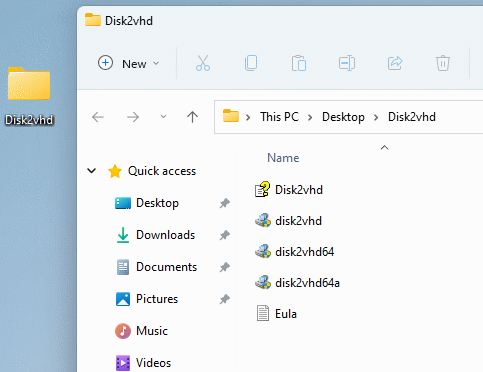Click the Videos icon in sidebar

(123, 363)
